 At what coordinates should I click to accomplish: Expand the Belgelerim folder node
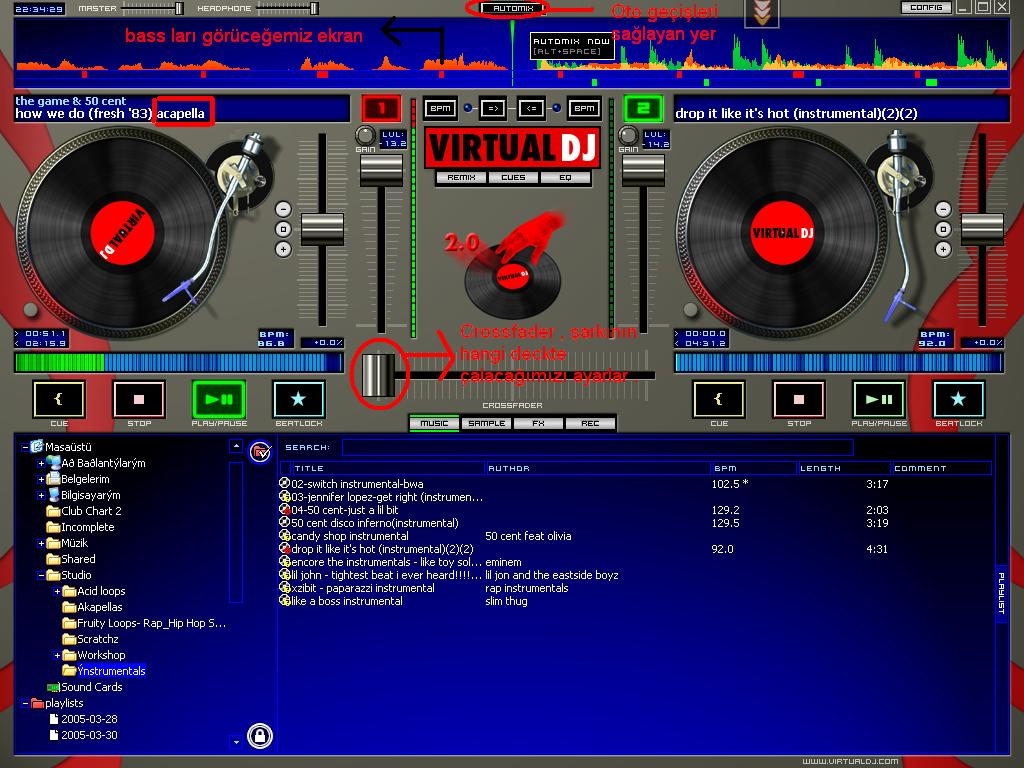click(41, 479)
